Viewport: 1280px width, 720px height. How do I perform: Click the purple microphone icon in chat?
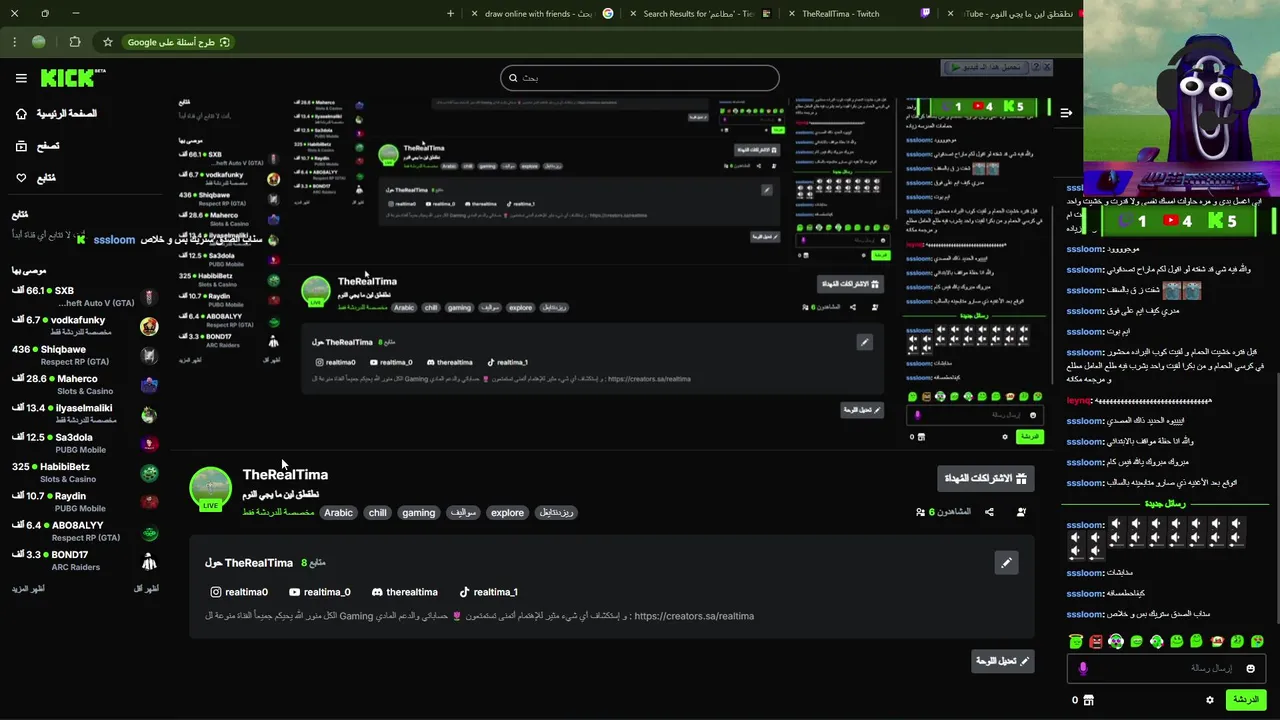[1083, 668]
